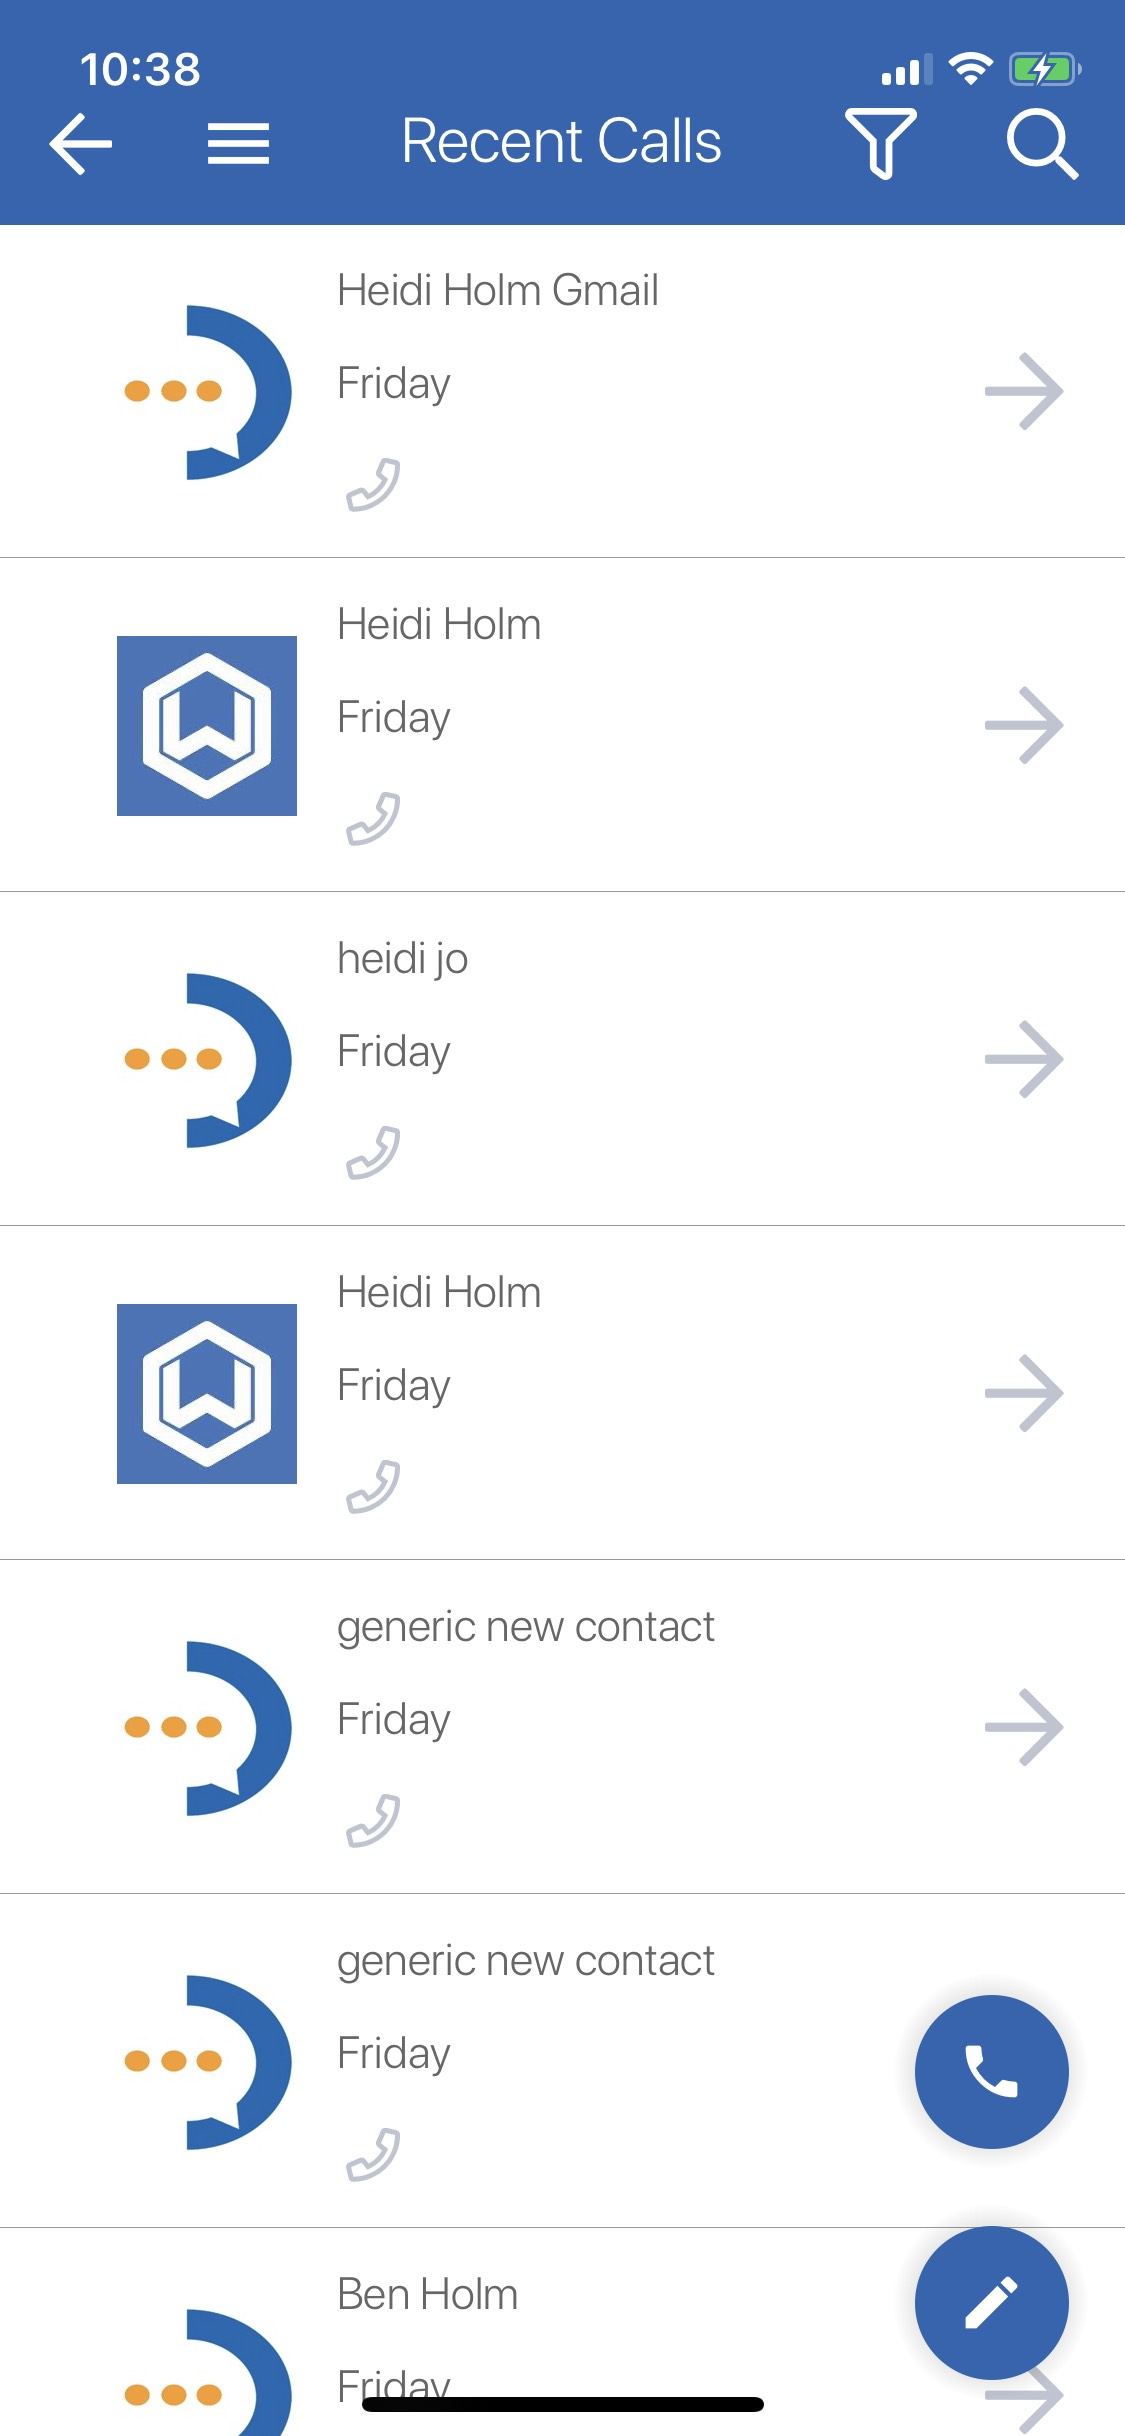
Task: Search recent calls with magnifier icon
Action: coord(1041,144)
